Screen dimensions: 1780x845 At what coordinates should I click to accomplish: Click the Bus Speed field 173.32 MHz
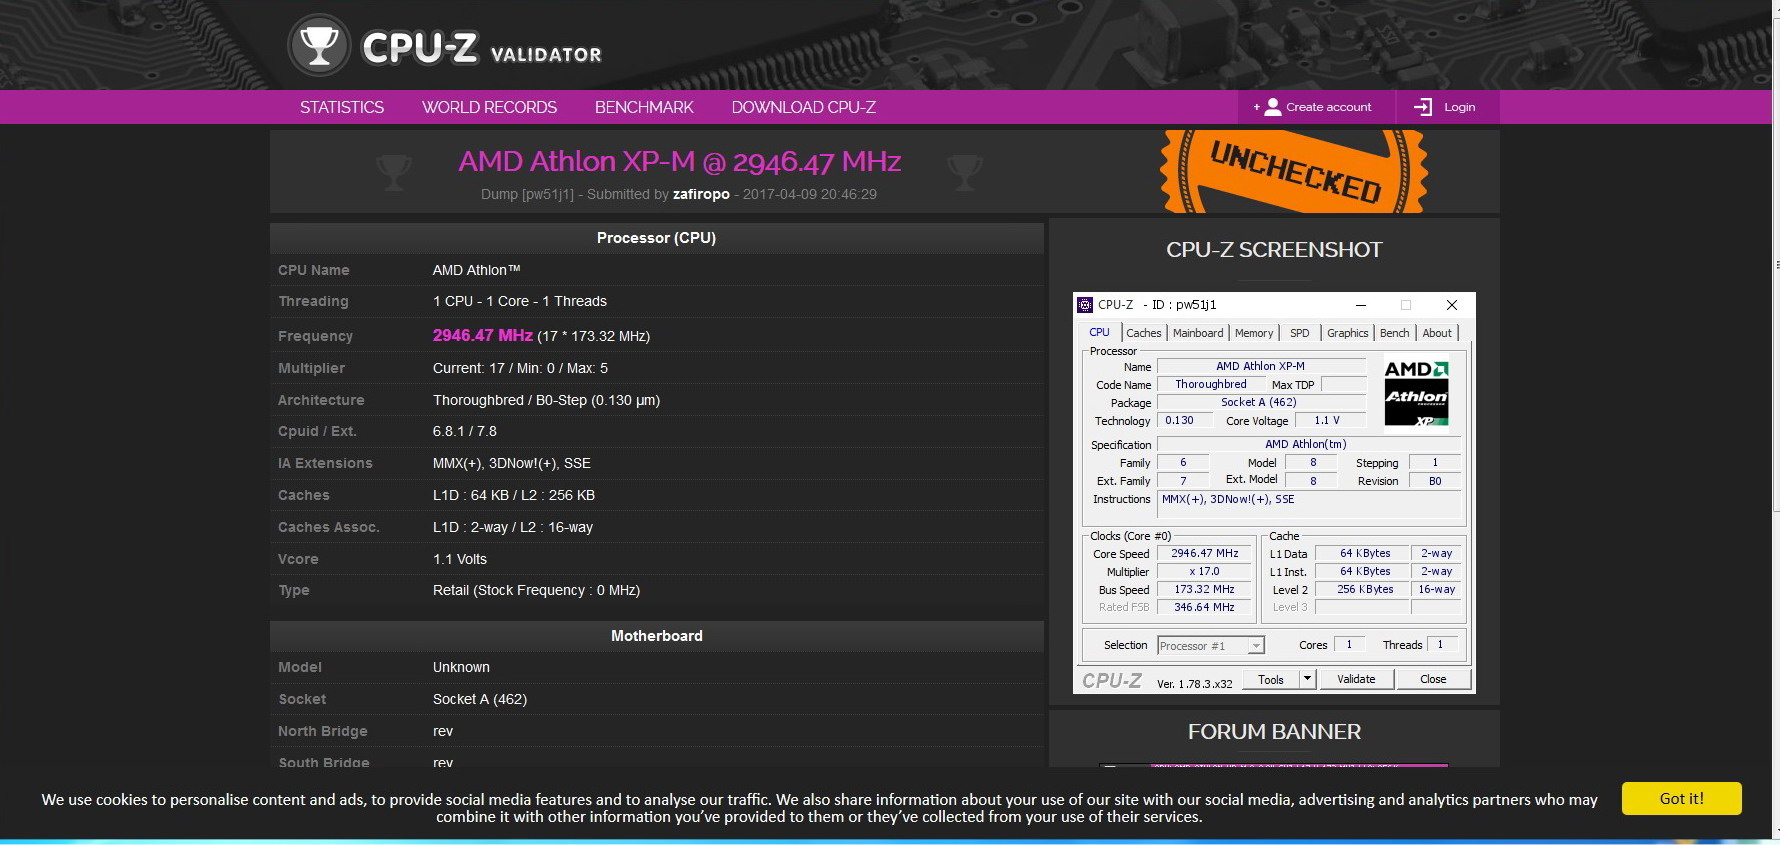[1205, 589]
